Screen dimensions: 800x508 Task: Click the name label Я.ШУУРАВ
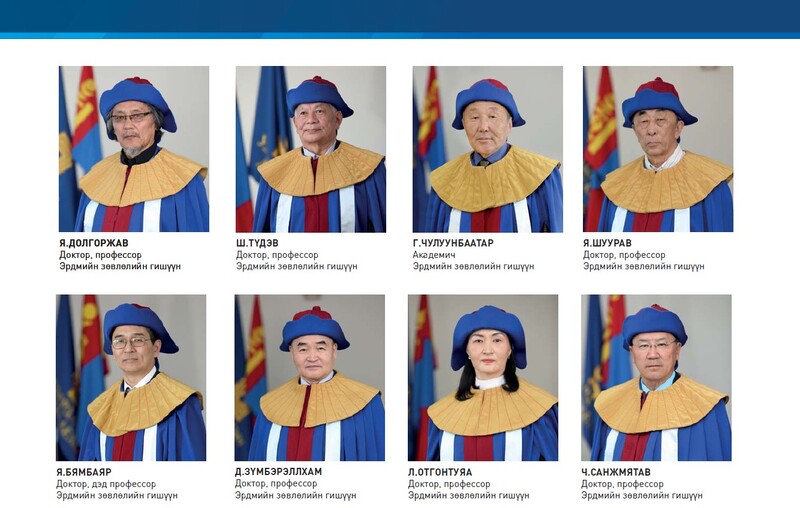[x=607, y=243]
